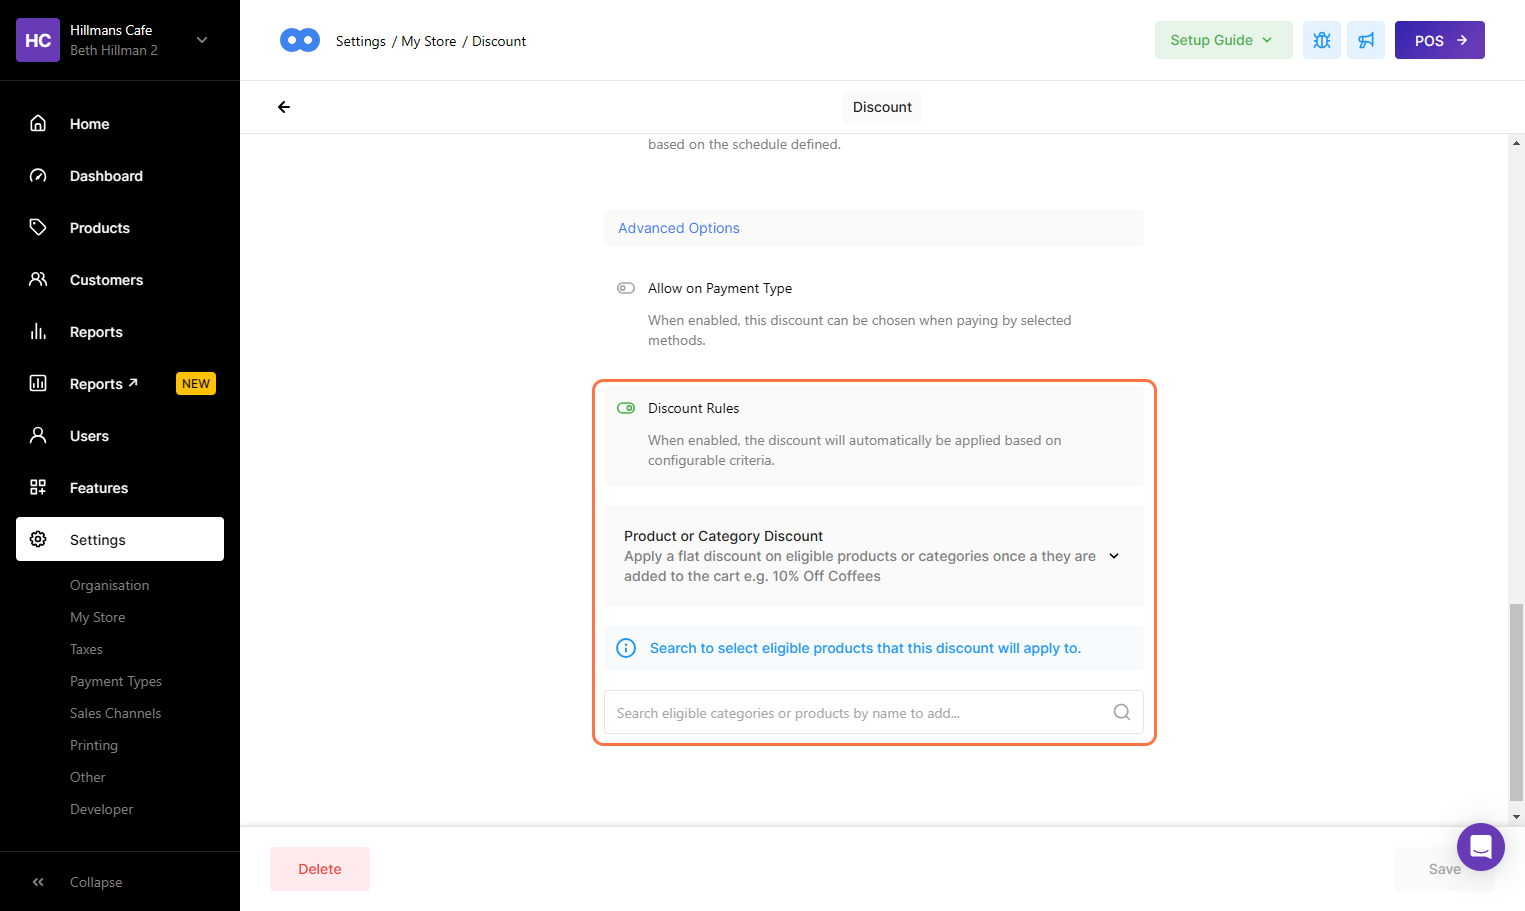Image resolution: width=1525 pixels, height=911 pixels.
Task: Open the Setup Guide dropdown
Action: click(1222, 40)
